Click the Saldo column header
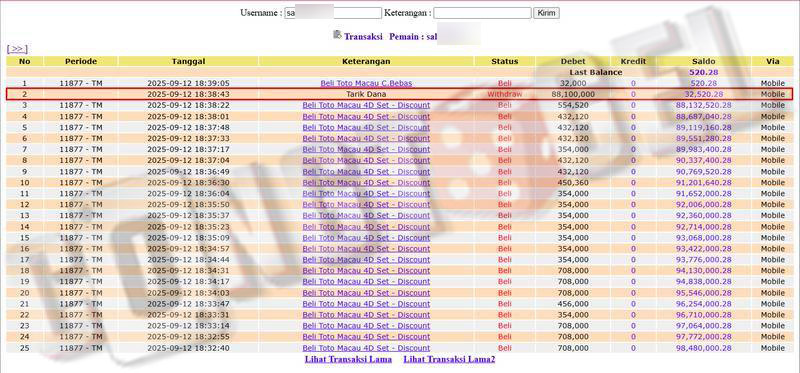800x373 pixels. pos(704,61)
